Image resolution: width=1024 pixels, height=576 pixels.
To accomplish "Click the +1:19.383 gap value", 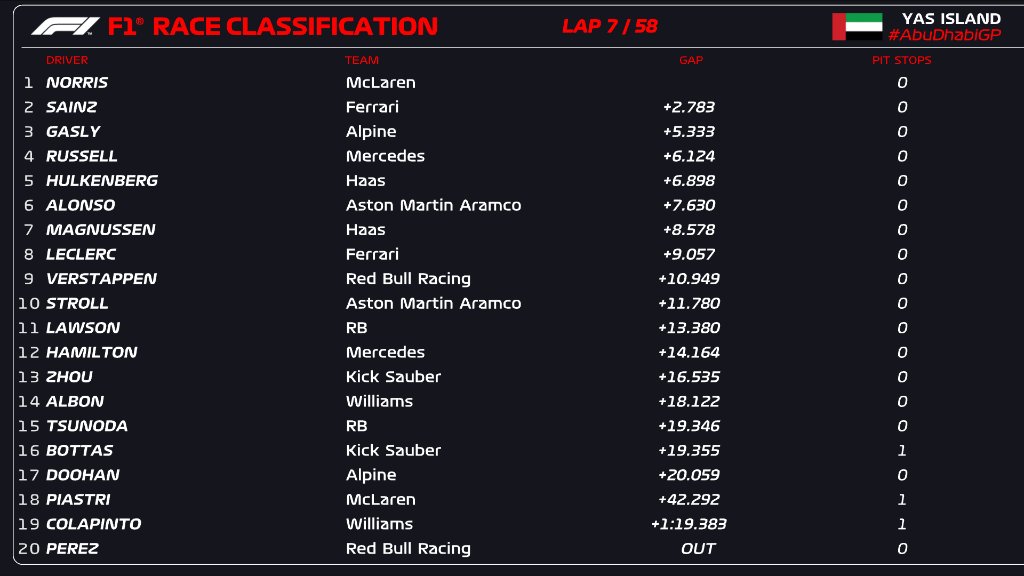I will click(x=688, y=524).
